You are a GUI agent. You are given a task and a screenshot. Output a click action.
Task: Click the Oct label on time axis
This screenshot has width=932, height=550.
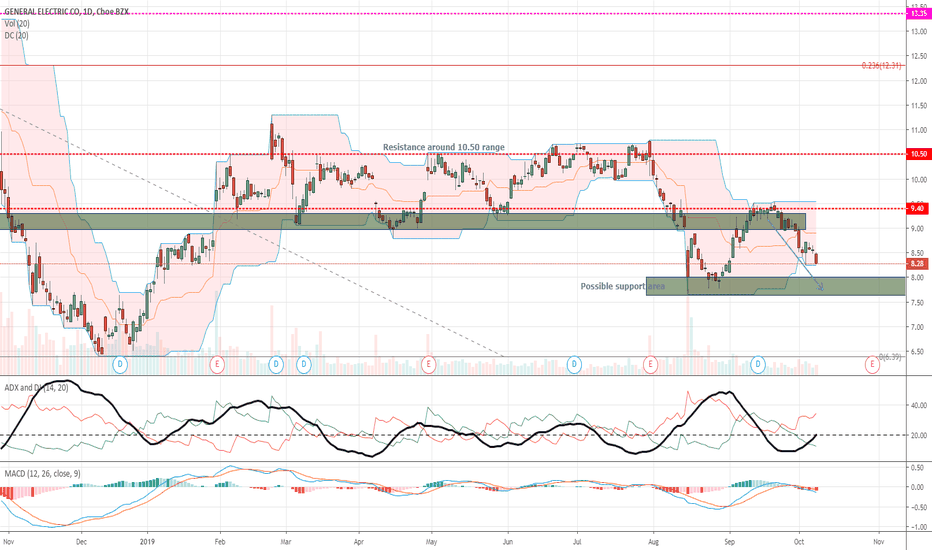click(799, 542)
